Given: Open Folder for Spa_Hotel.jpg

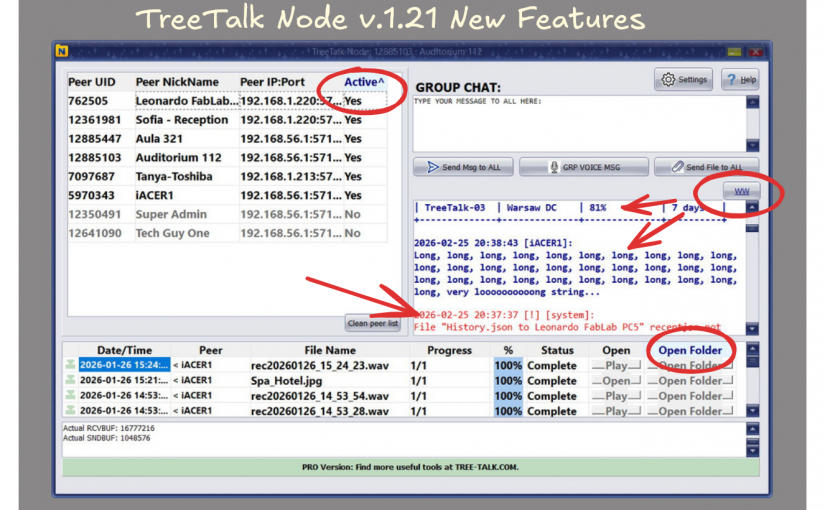Looking at the screenshot, I should 690,381.
